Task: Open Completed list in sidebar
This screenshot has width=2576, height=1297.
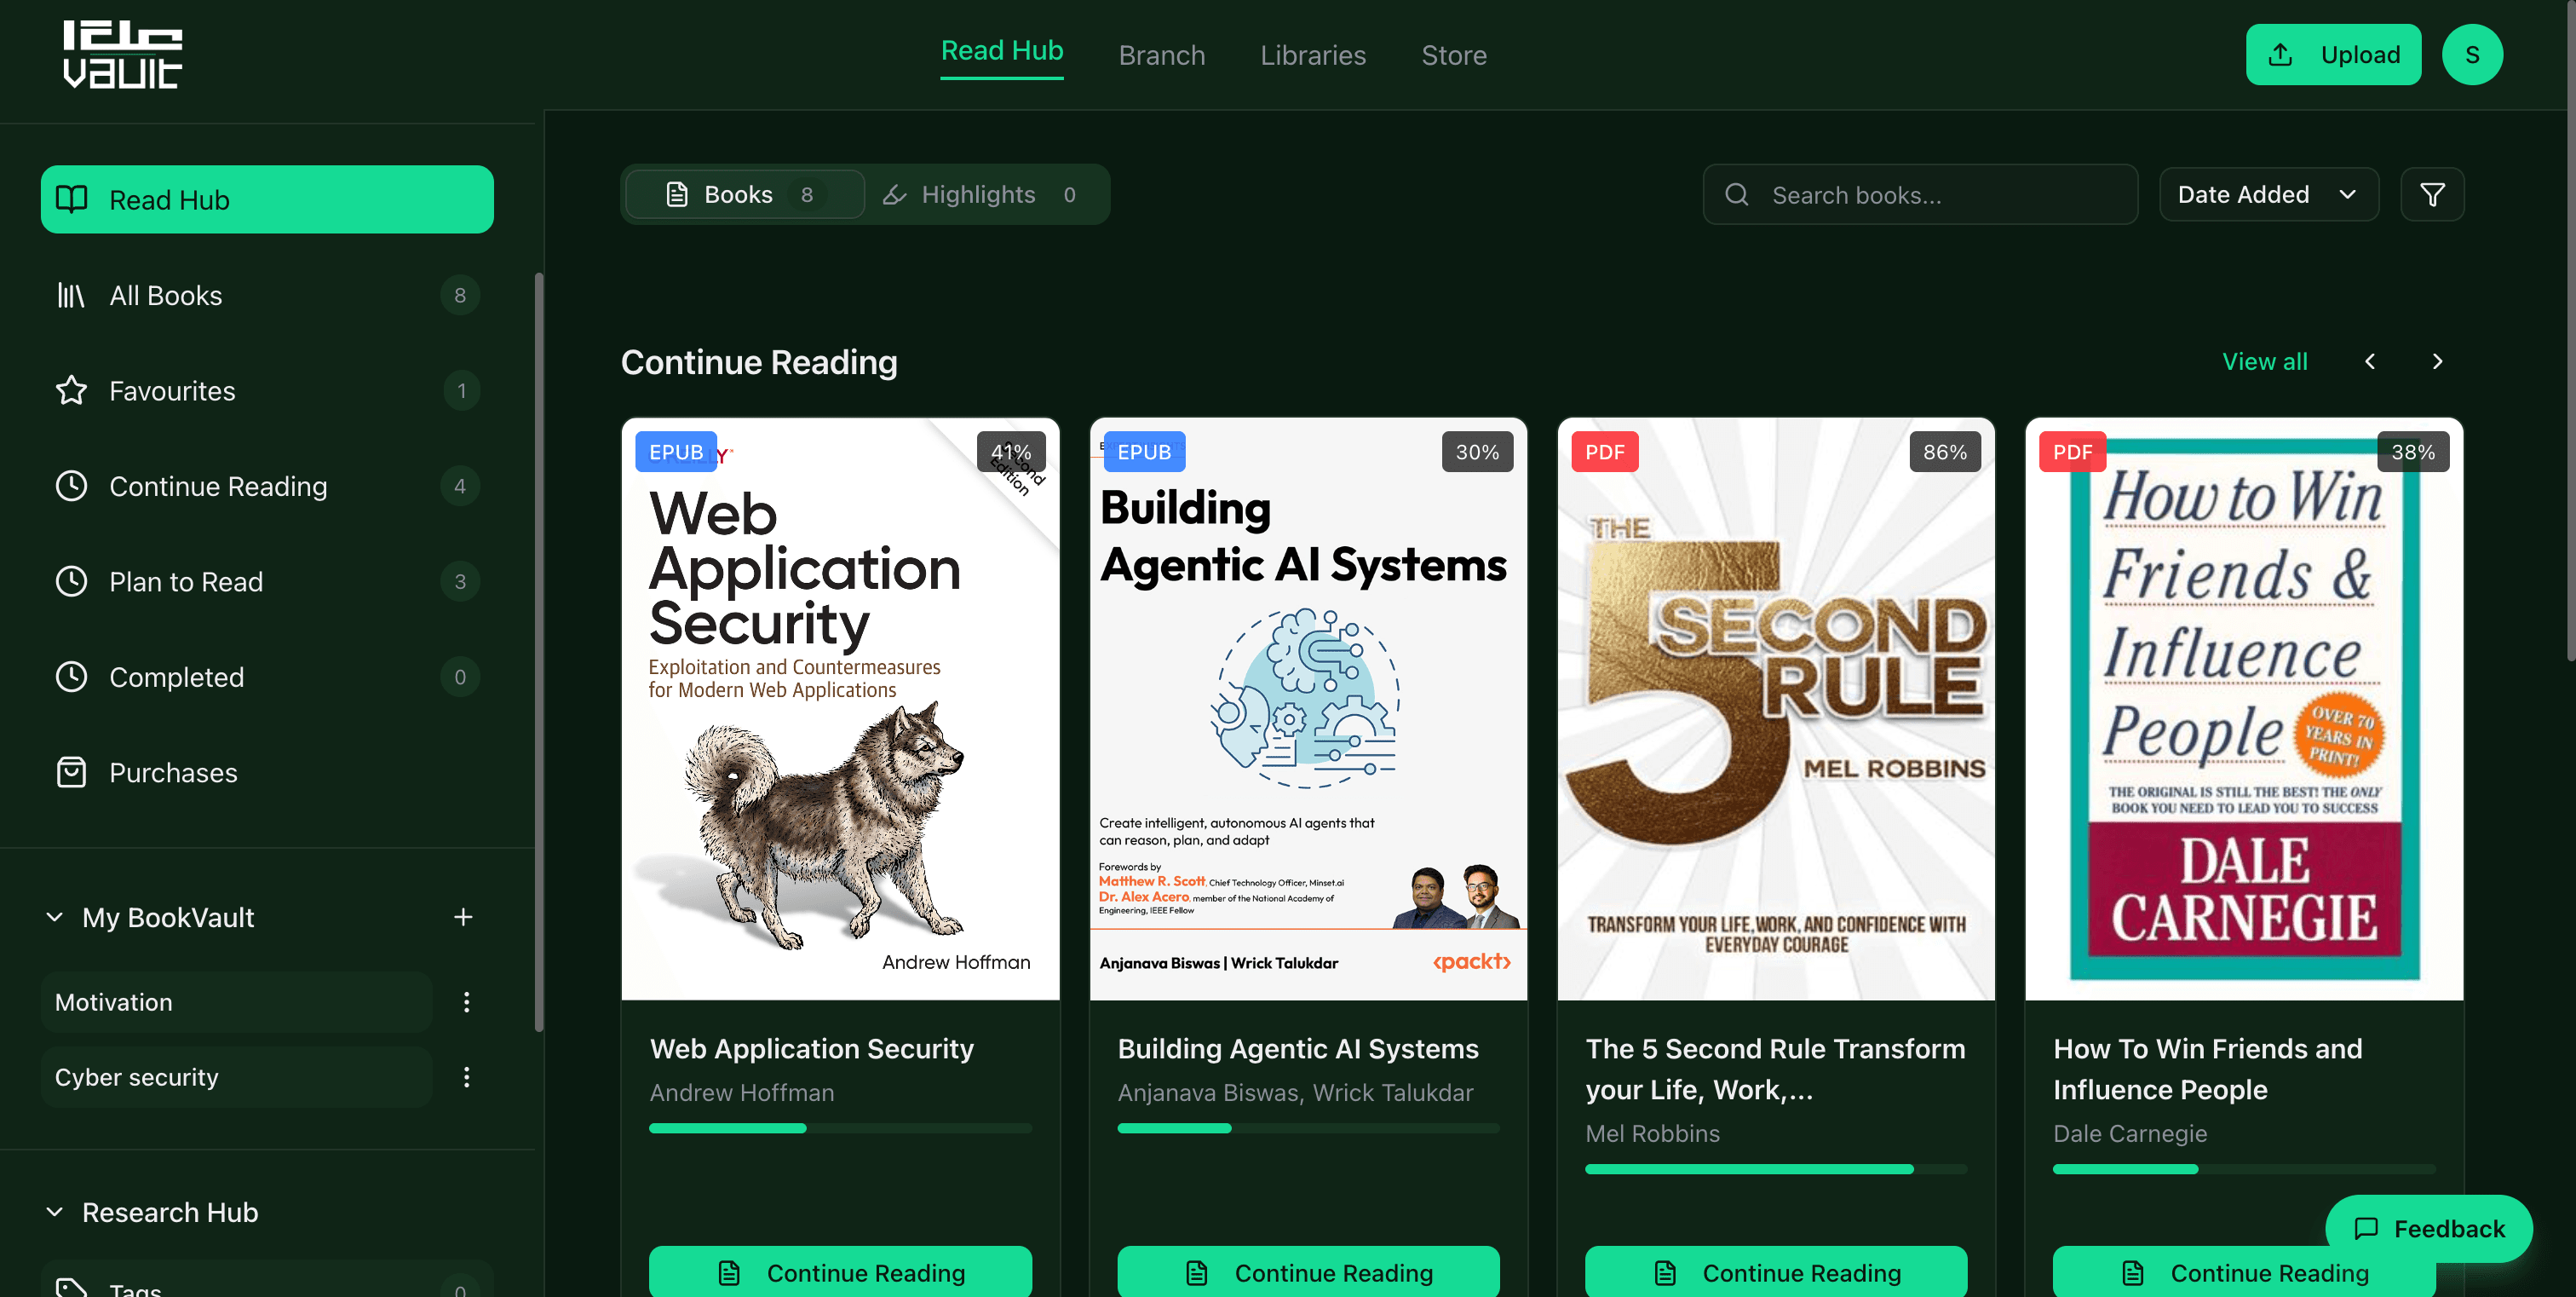Action: tap(267, 677)
